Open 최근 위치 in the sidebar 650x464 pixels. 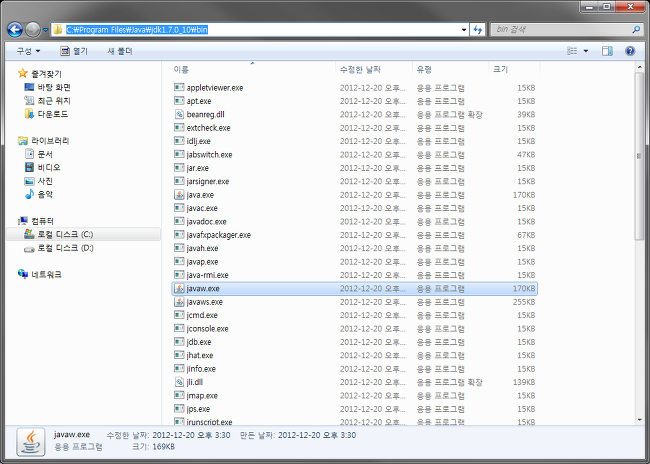pos(47,100)
